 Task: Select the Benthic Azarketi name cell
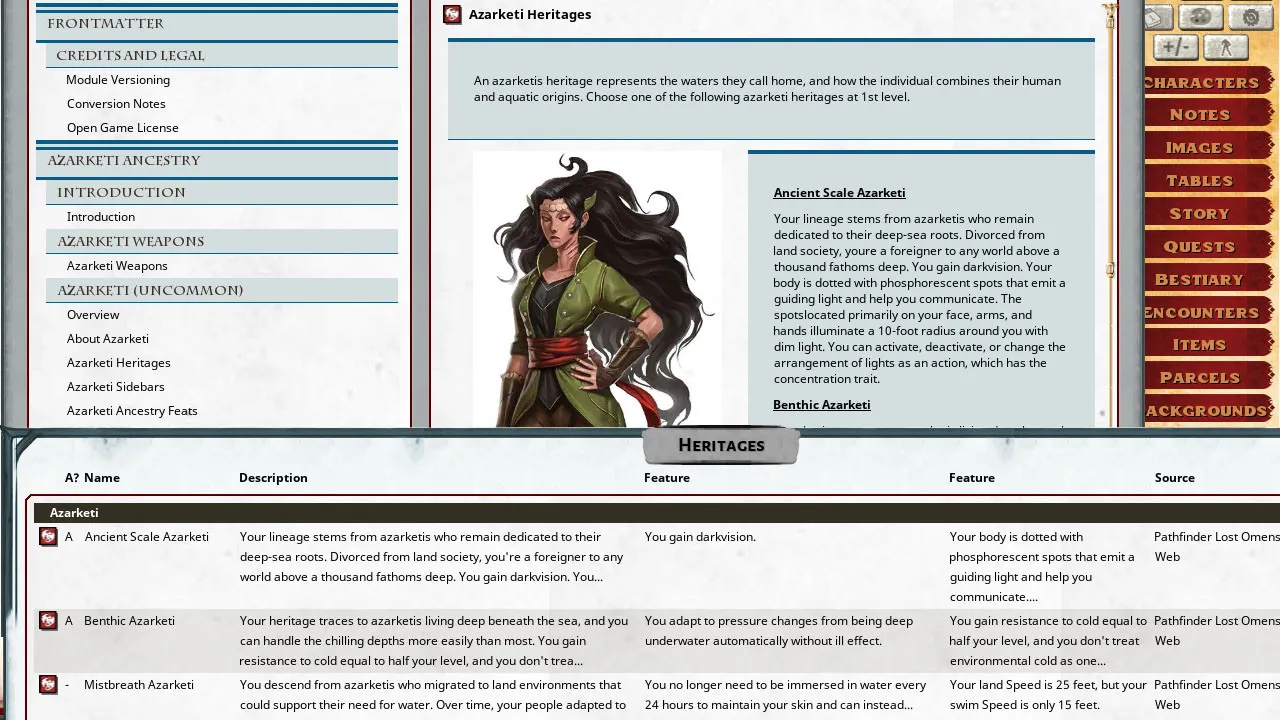click(x=129, y=621)
